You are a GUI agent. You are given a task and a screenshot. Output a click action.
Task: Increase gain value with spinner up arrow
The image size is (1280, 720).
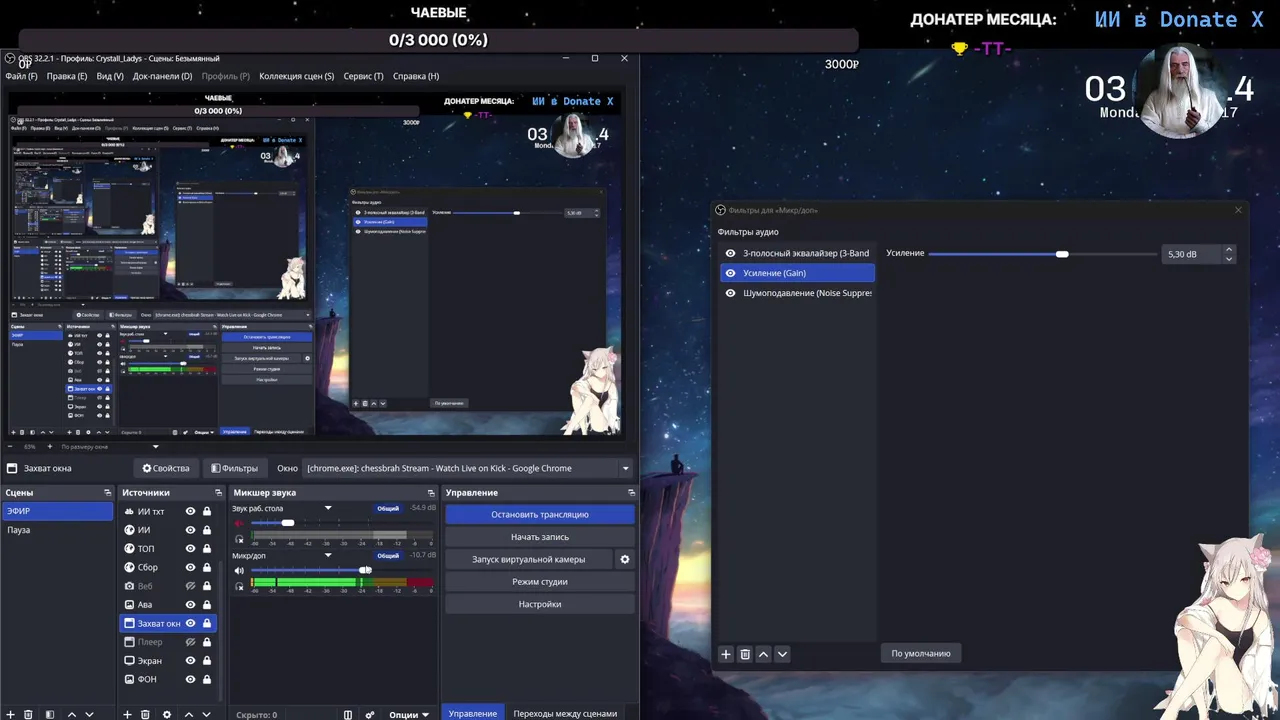1229,249
